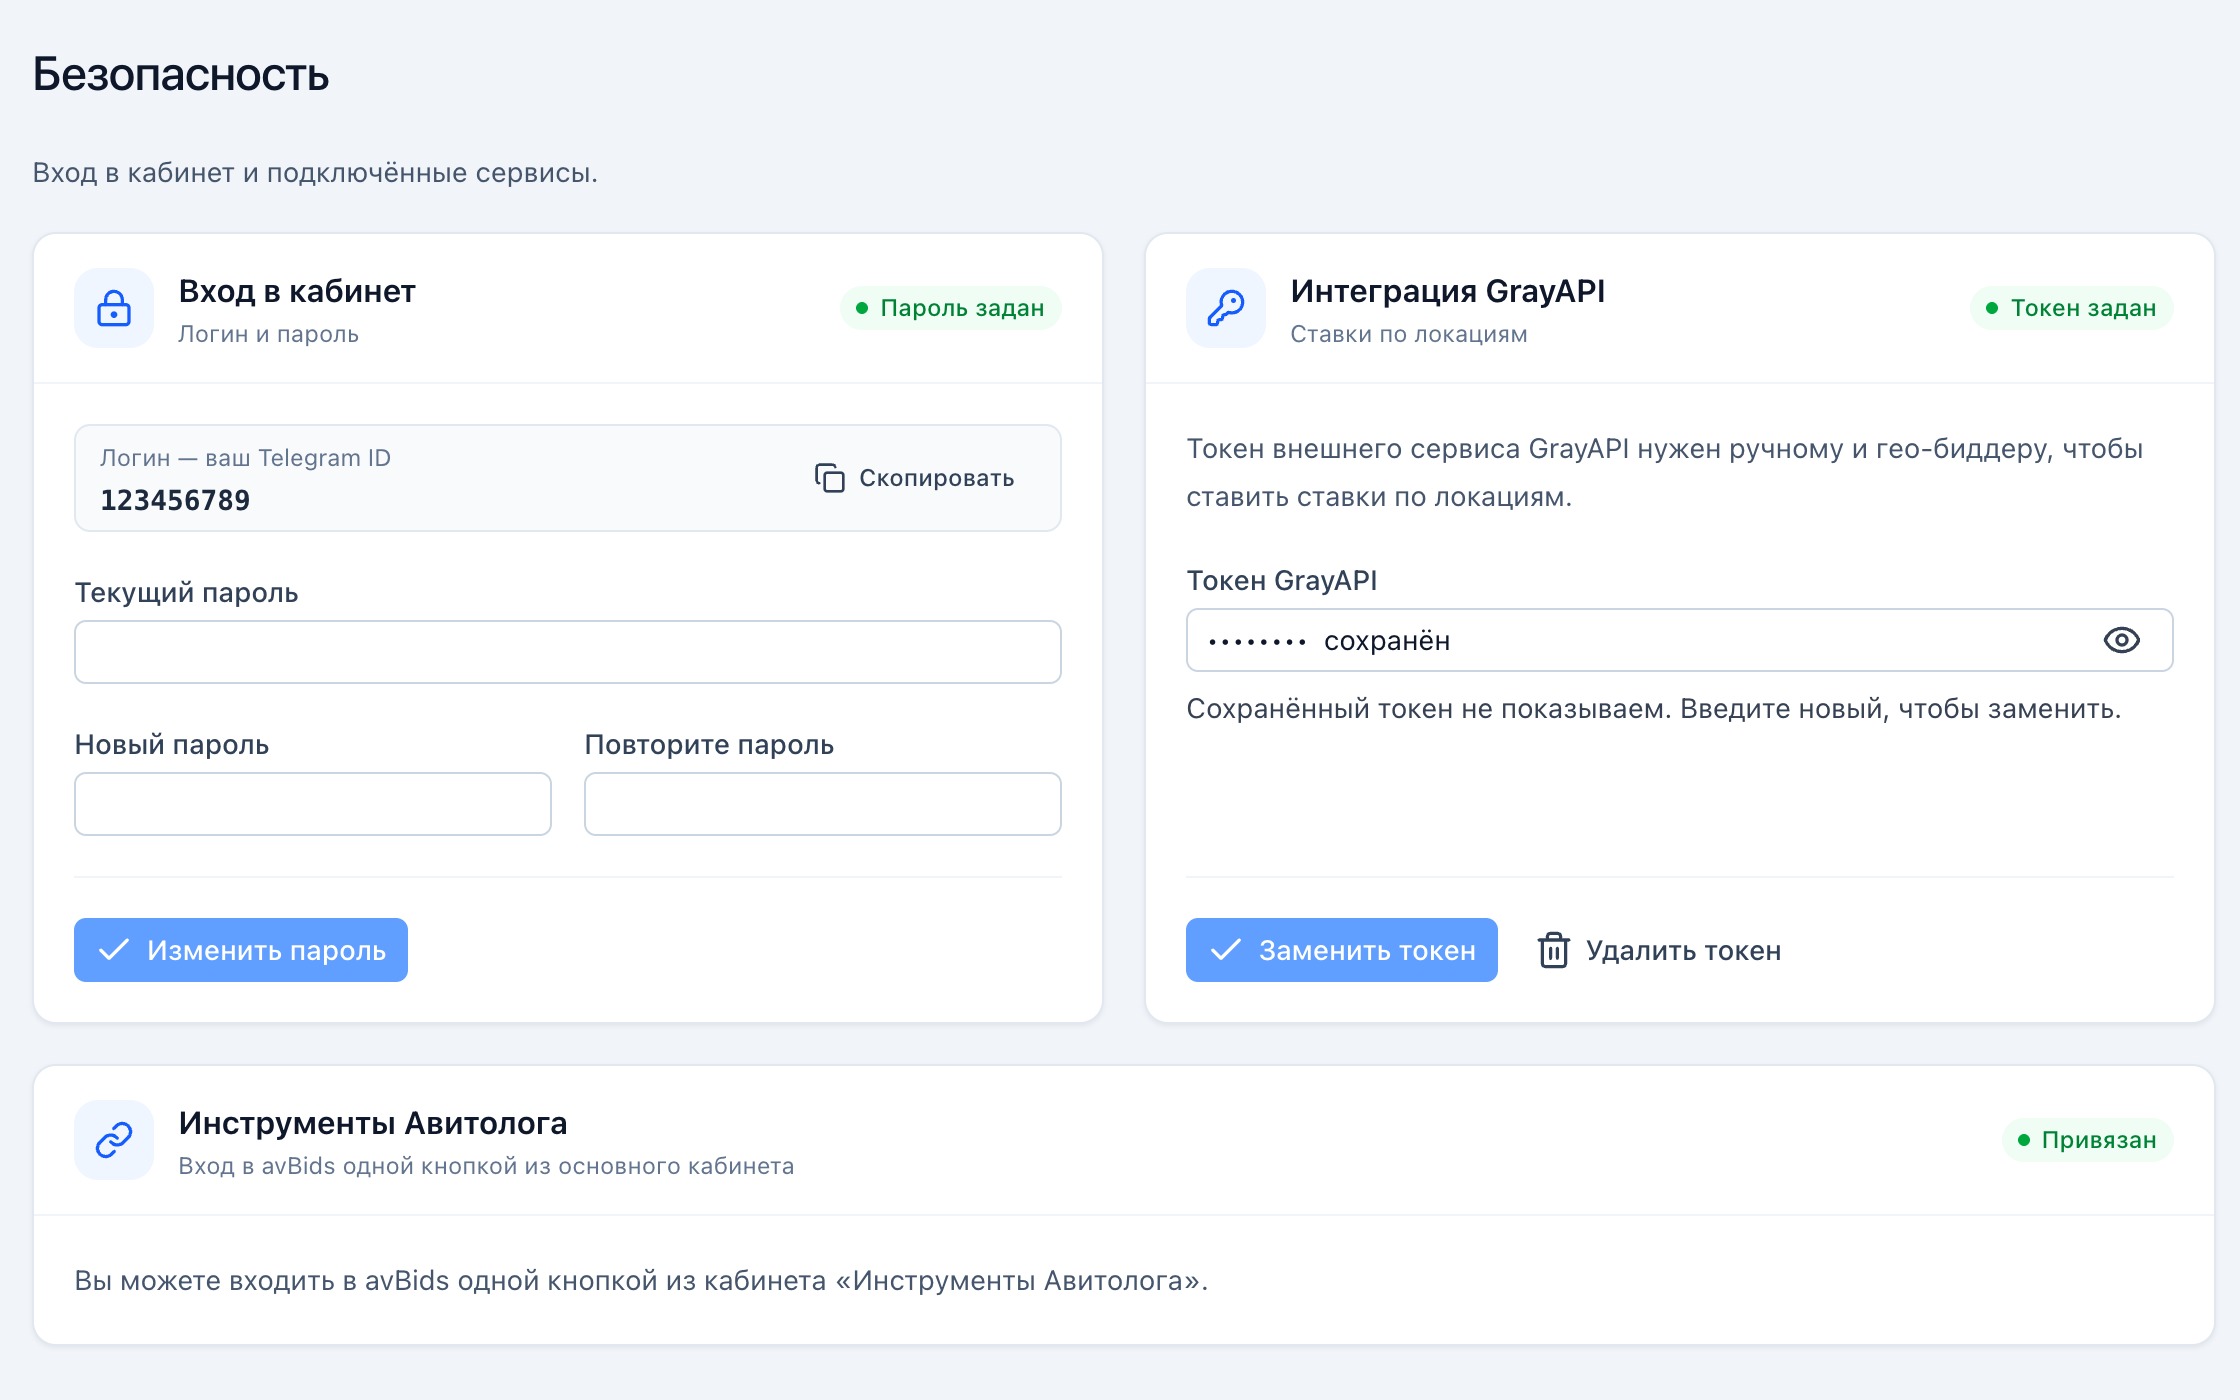This screenshot has width=2240, height=1400.
Task: Focus the Новый пароль field
Action: (x=313, y=804)
